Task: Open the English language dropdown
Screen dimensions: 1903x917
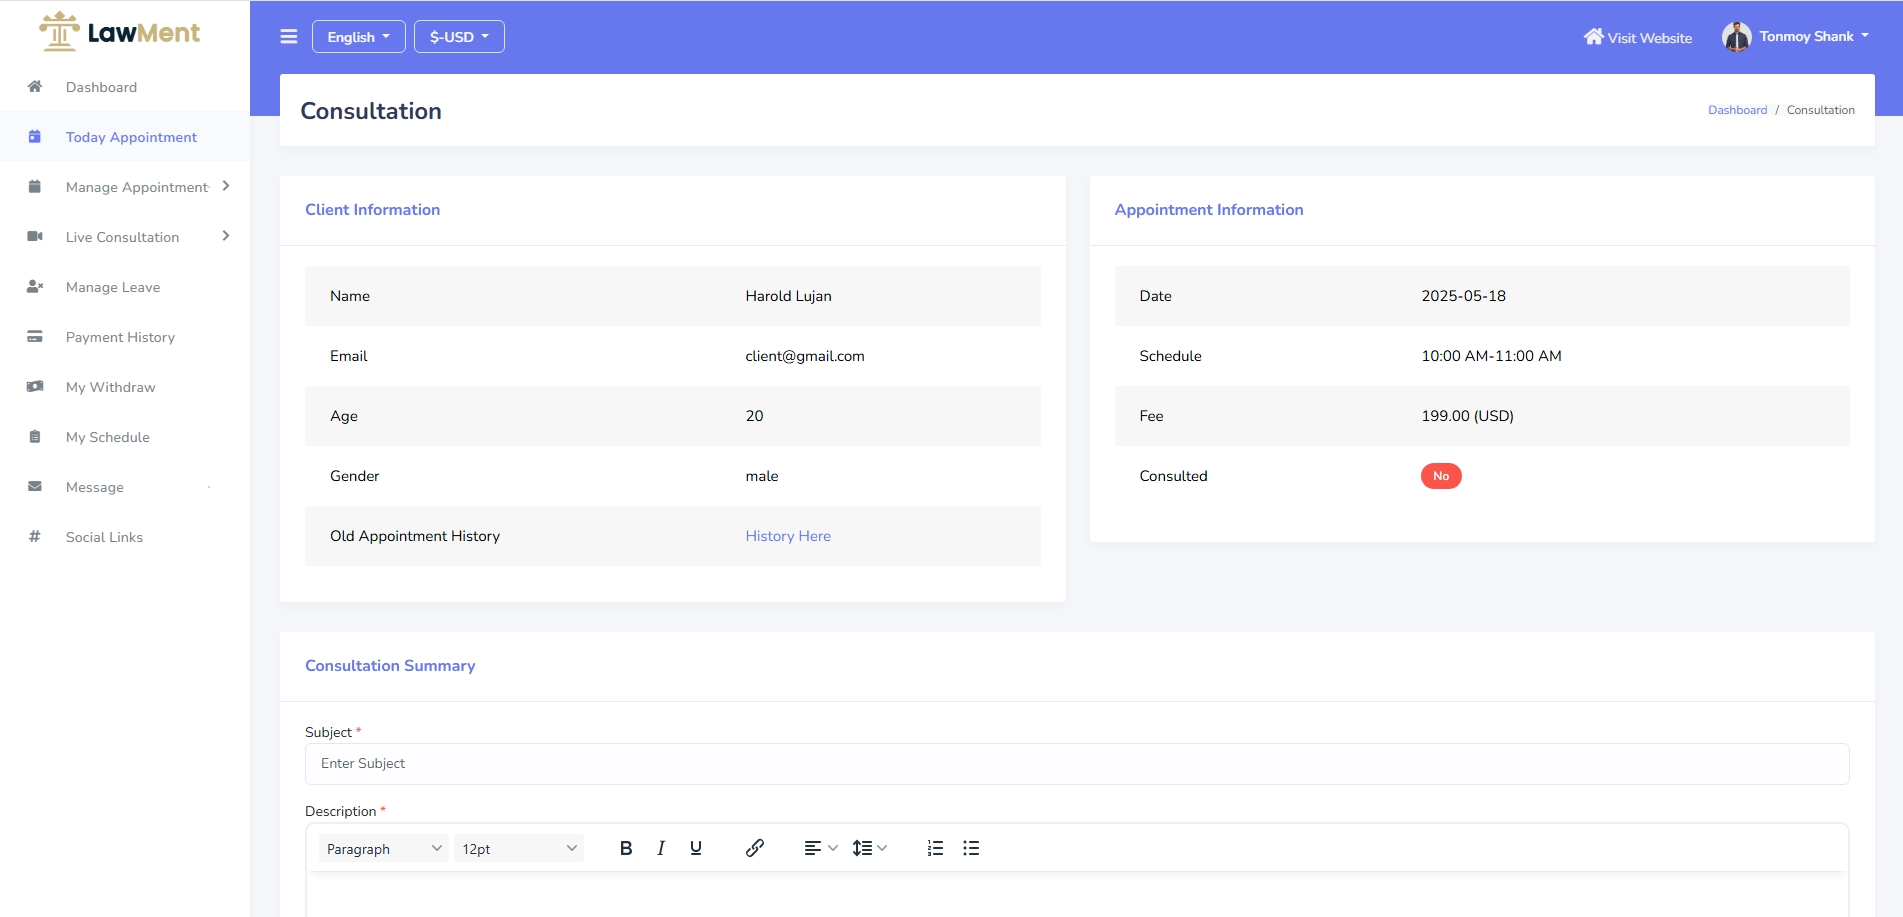Action: point(358,37)
